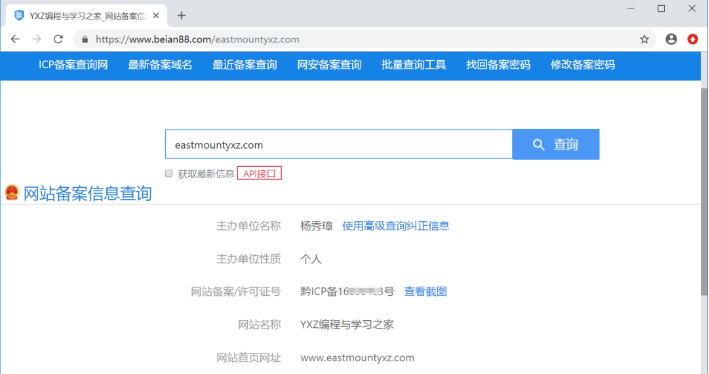
Task: Select the YXZ编程与学习之家 browser tab
Action: click(86, 16)
